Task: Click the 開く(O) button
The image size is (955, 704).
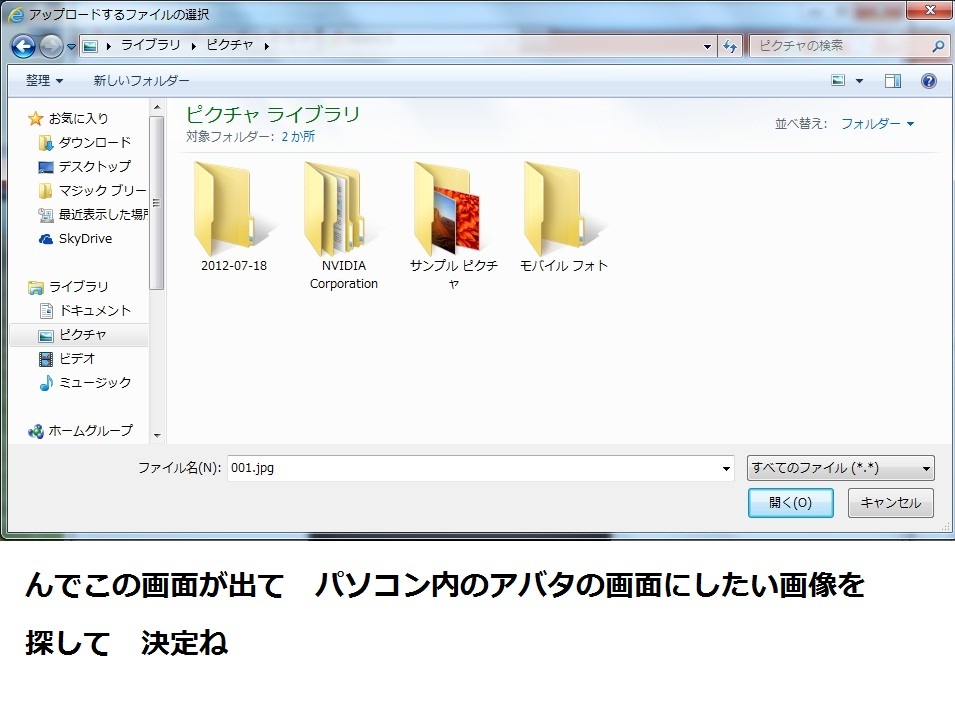Action: point(790,503)
